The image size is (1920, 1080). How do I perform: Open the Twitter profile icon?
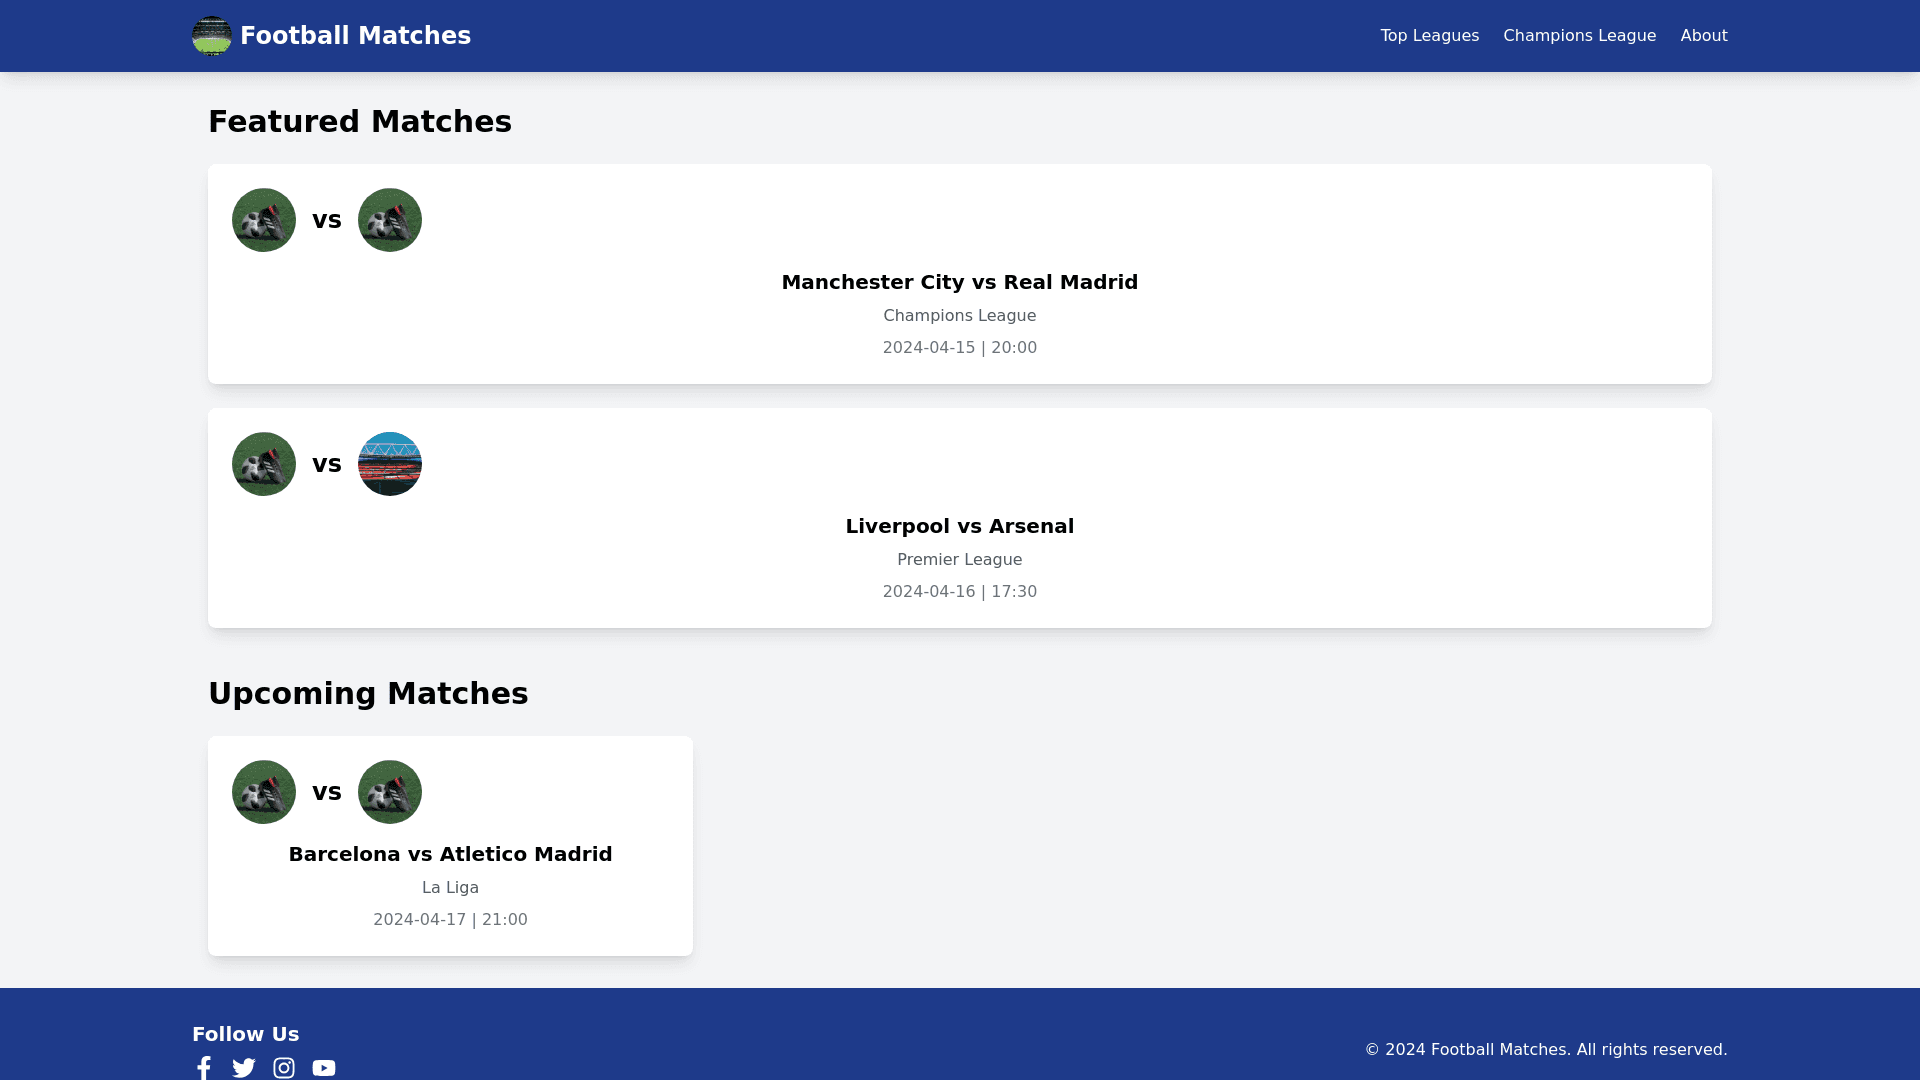coord(244,1068)
